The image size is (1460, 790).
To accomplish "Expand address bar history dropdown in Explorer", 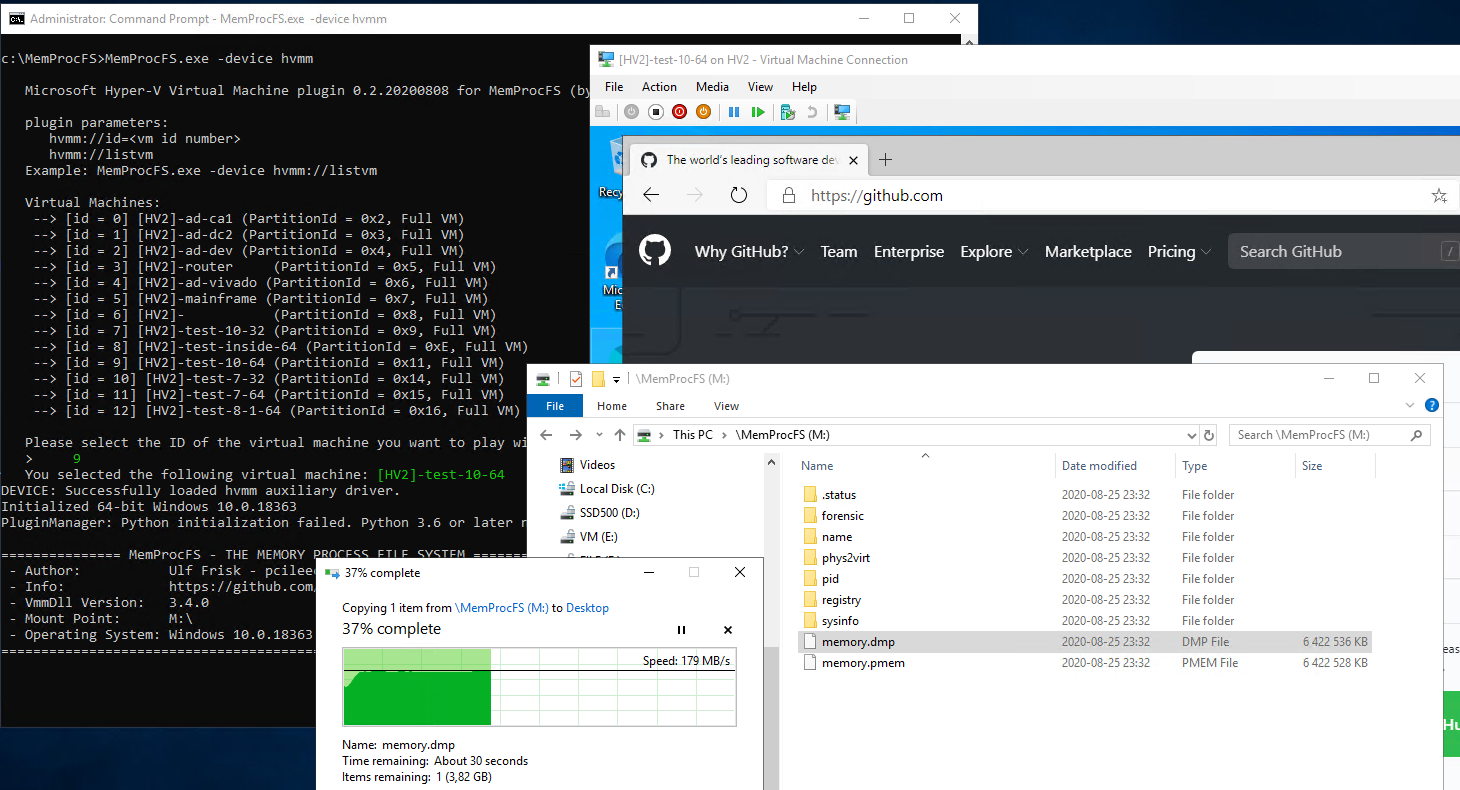I will tap(1191, 435).
